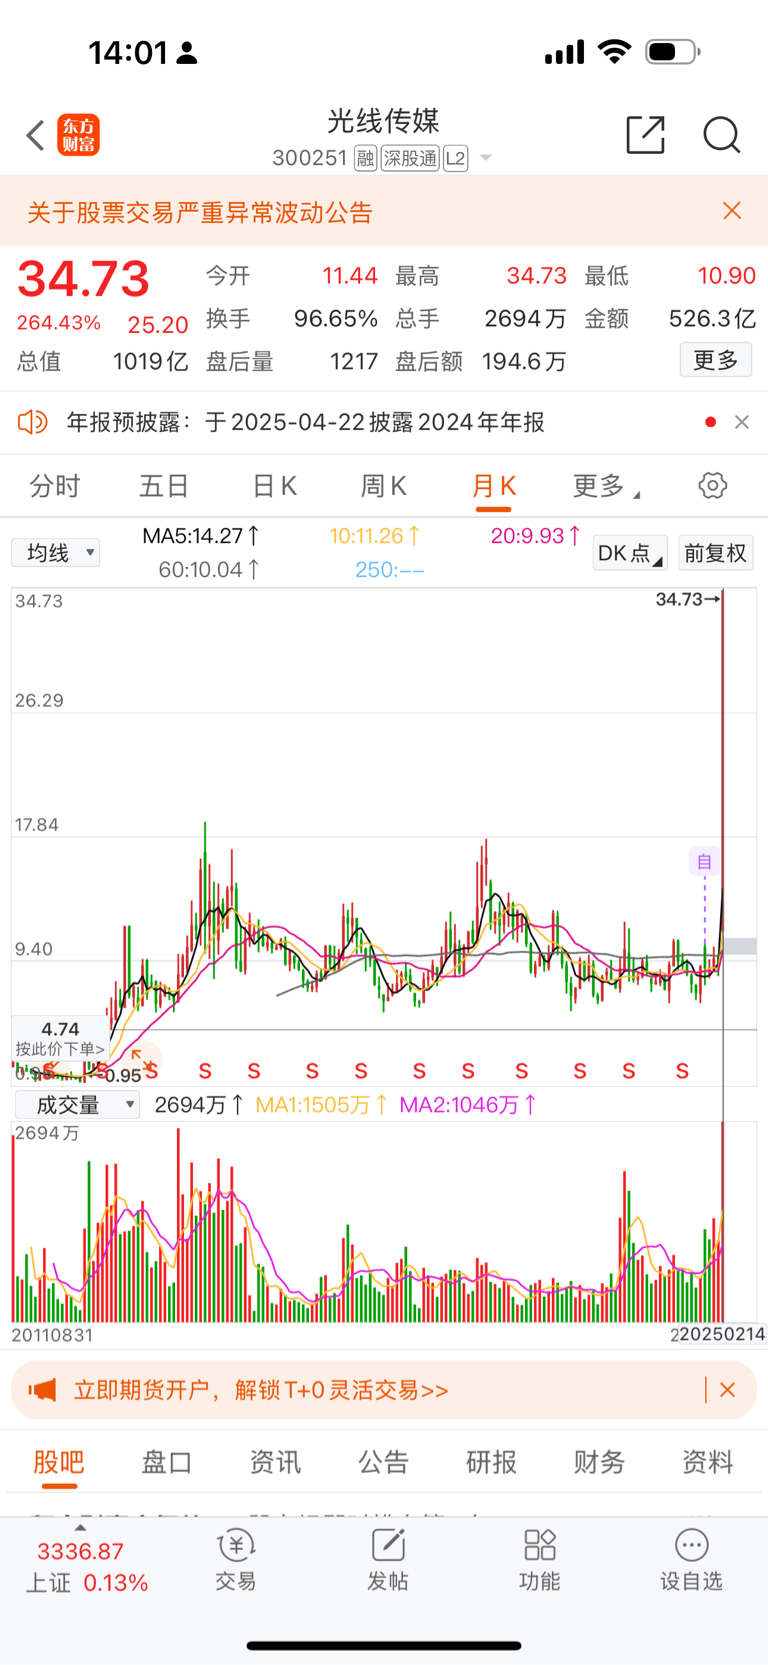Tap the 总值 1019亿 value
This screenshot has width=768, height=1665.
[150, 362]
